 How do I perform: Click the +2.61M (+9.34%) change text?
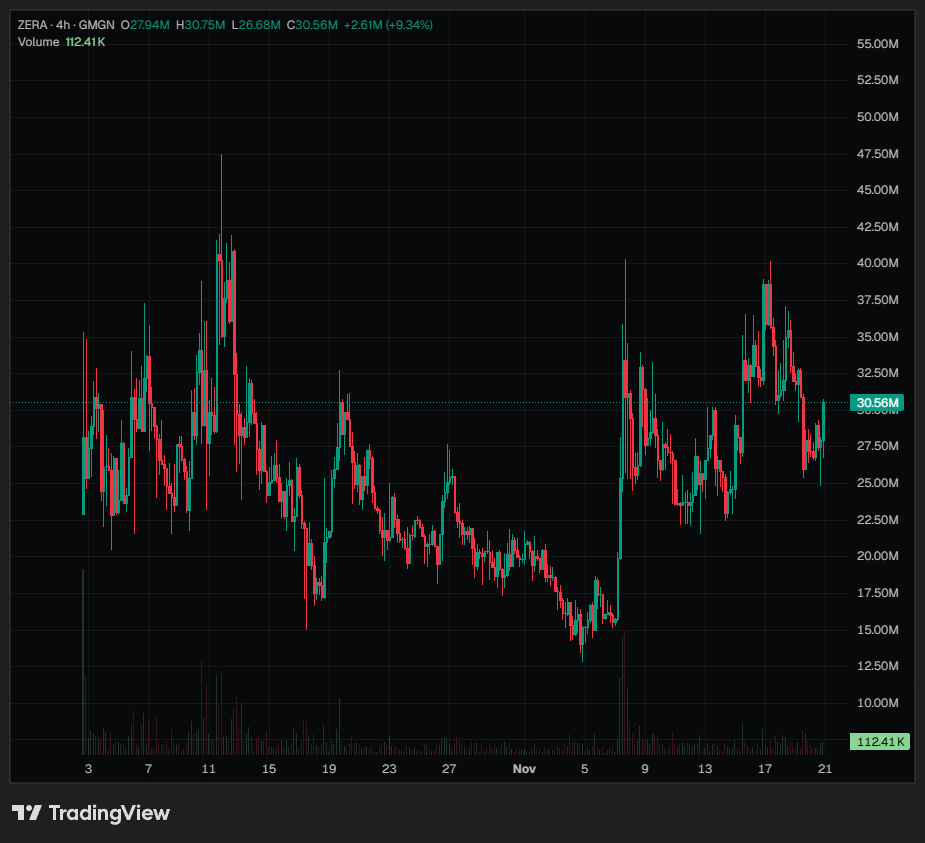[x=388, y=25]
